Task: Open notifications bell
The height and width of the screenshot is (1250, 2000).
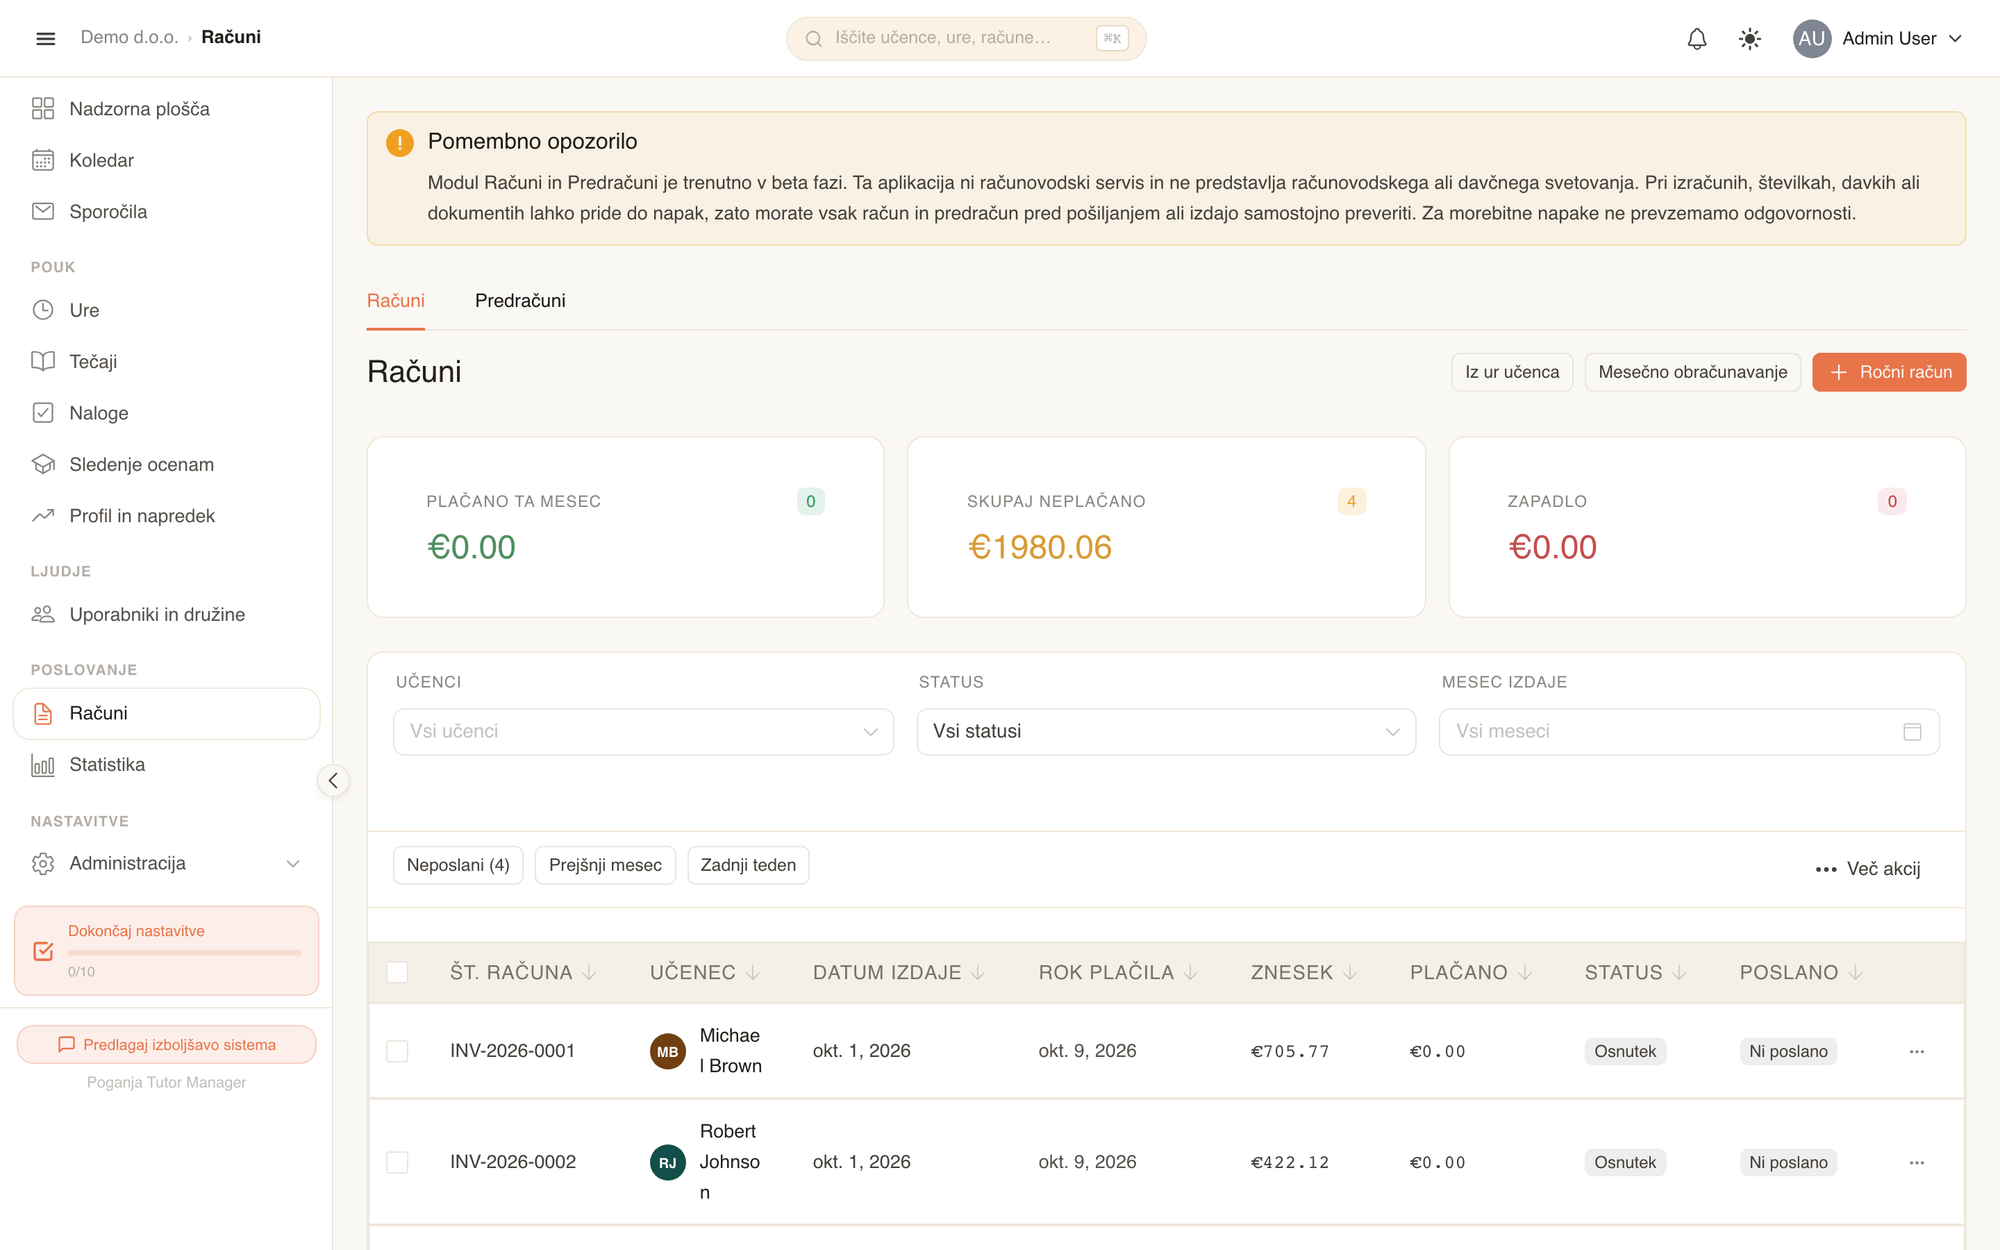Action: pyautogui.click(x=1697, y=38)
